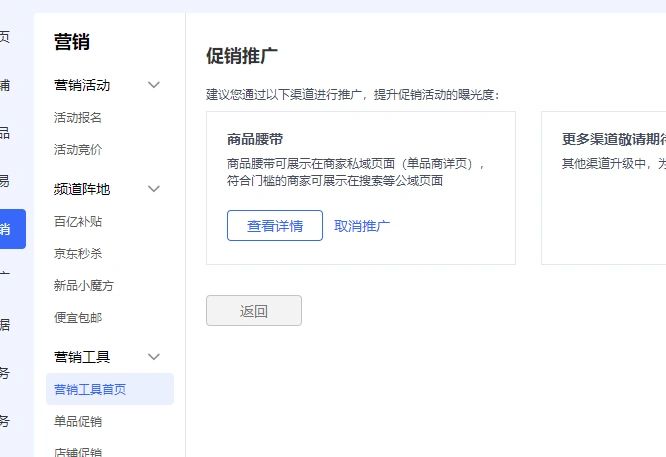Open 店铺促销 menu item

[78, 451]
